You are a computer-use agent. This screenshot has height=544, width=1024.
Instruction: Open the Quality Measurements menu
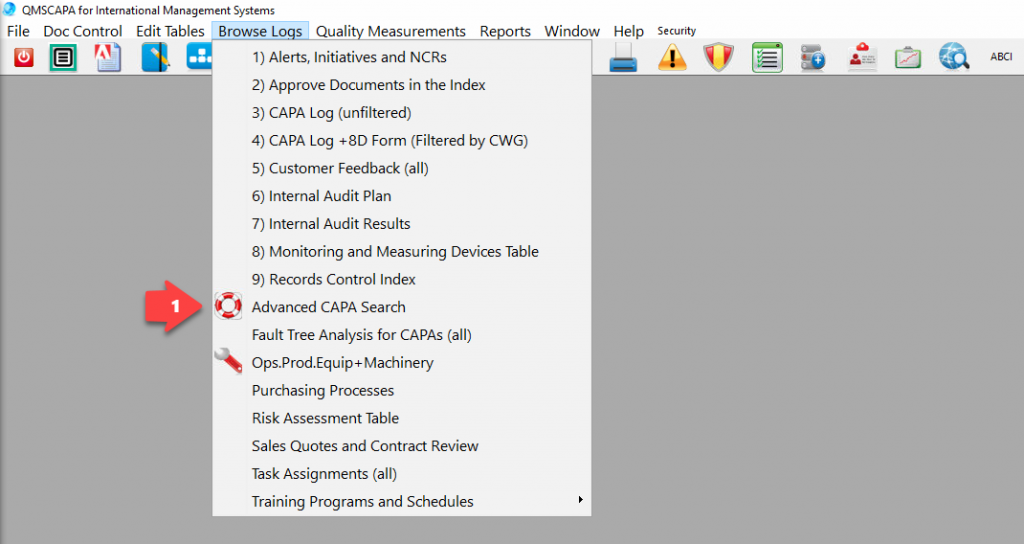coord(391,31)
